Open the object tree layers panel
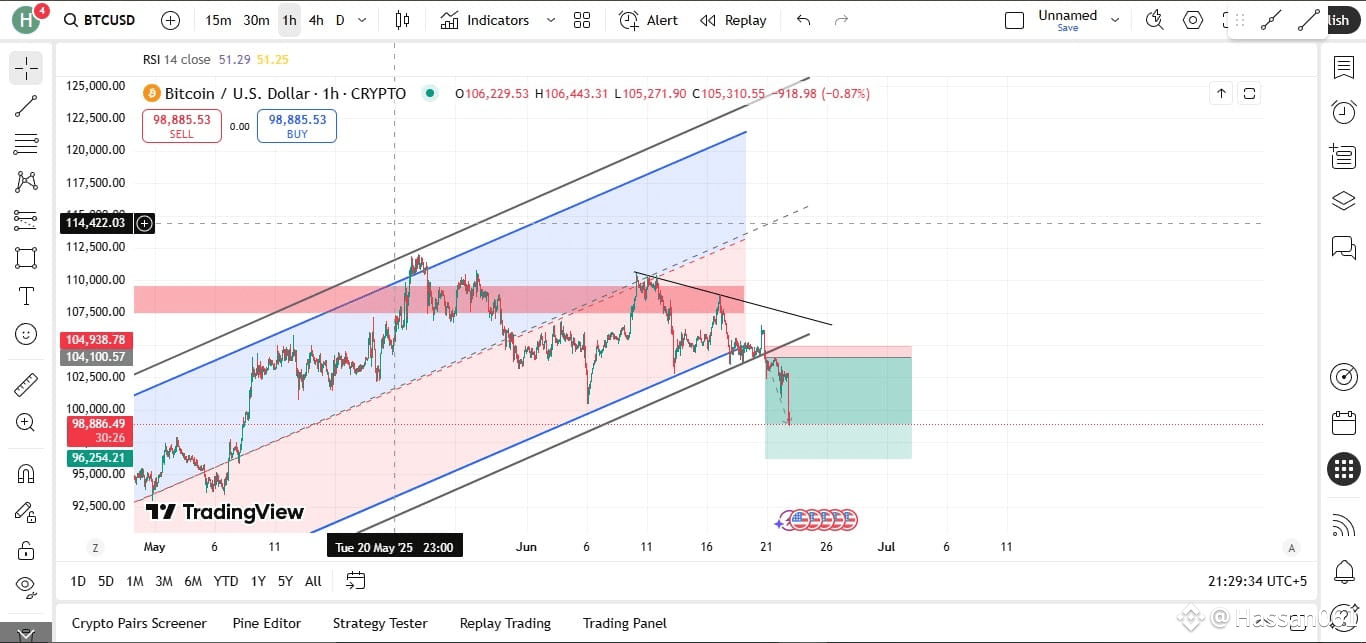Image resolution: width=1366 pixels, height=643 pixels. (1344, 201)
